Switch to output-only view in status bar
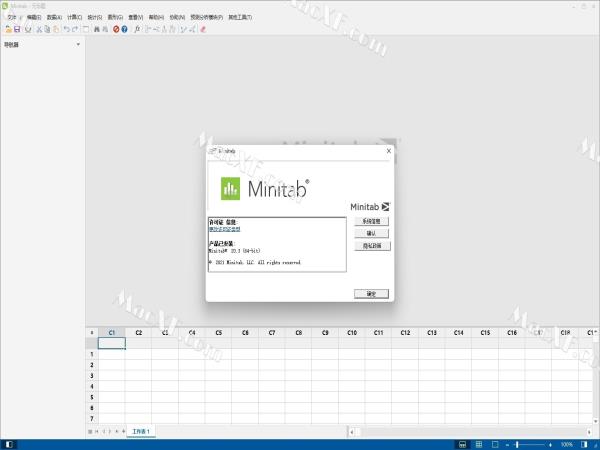The width and height of the screenshot is (600, 450). 495,445
